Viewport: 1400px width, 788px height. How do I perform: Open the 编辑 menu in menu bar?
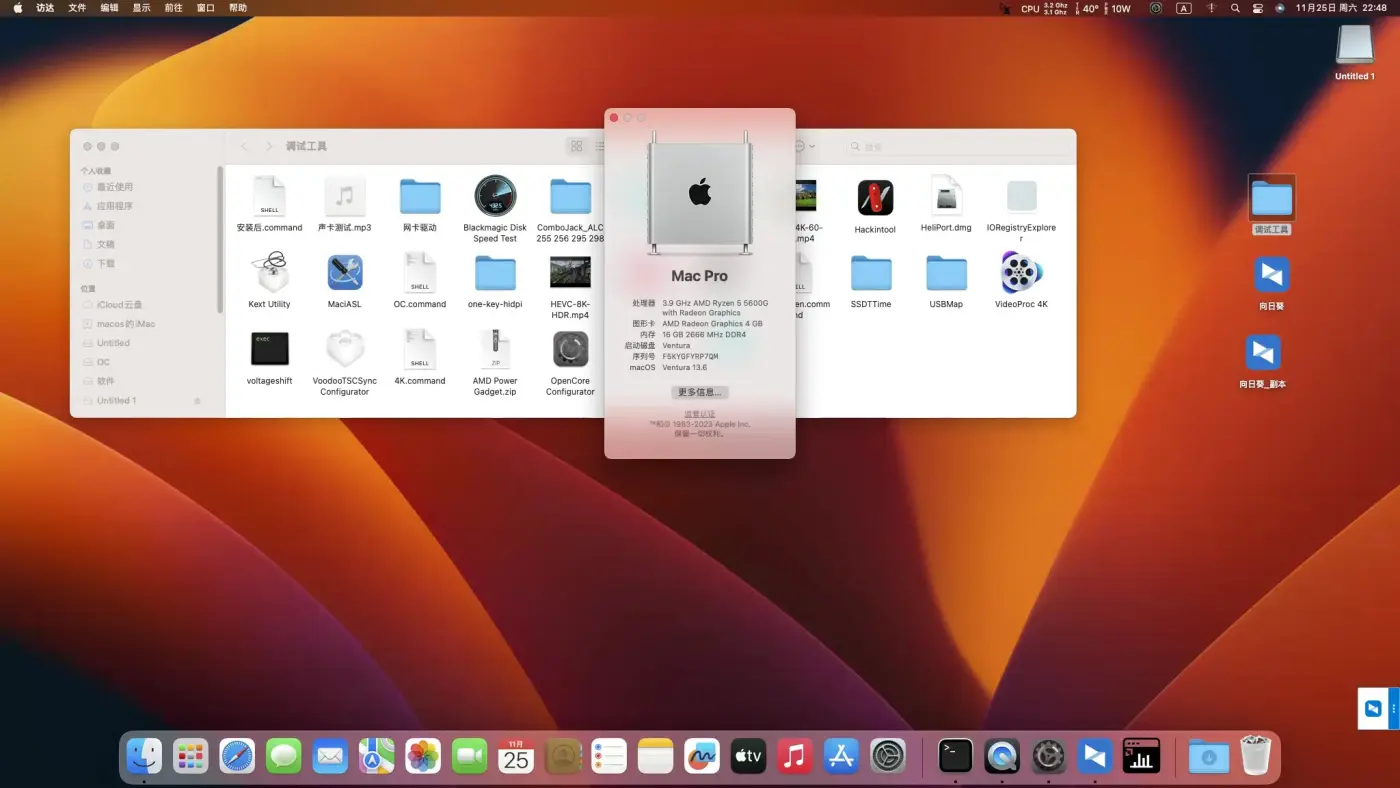109,8
